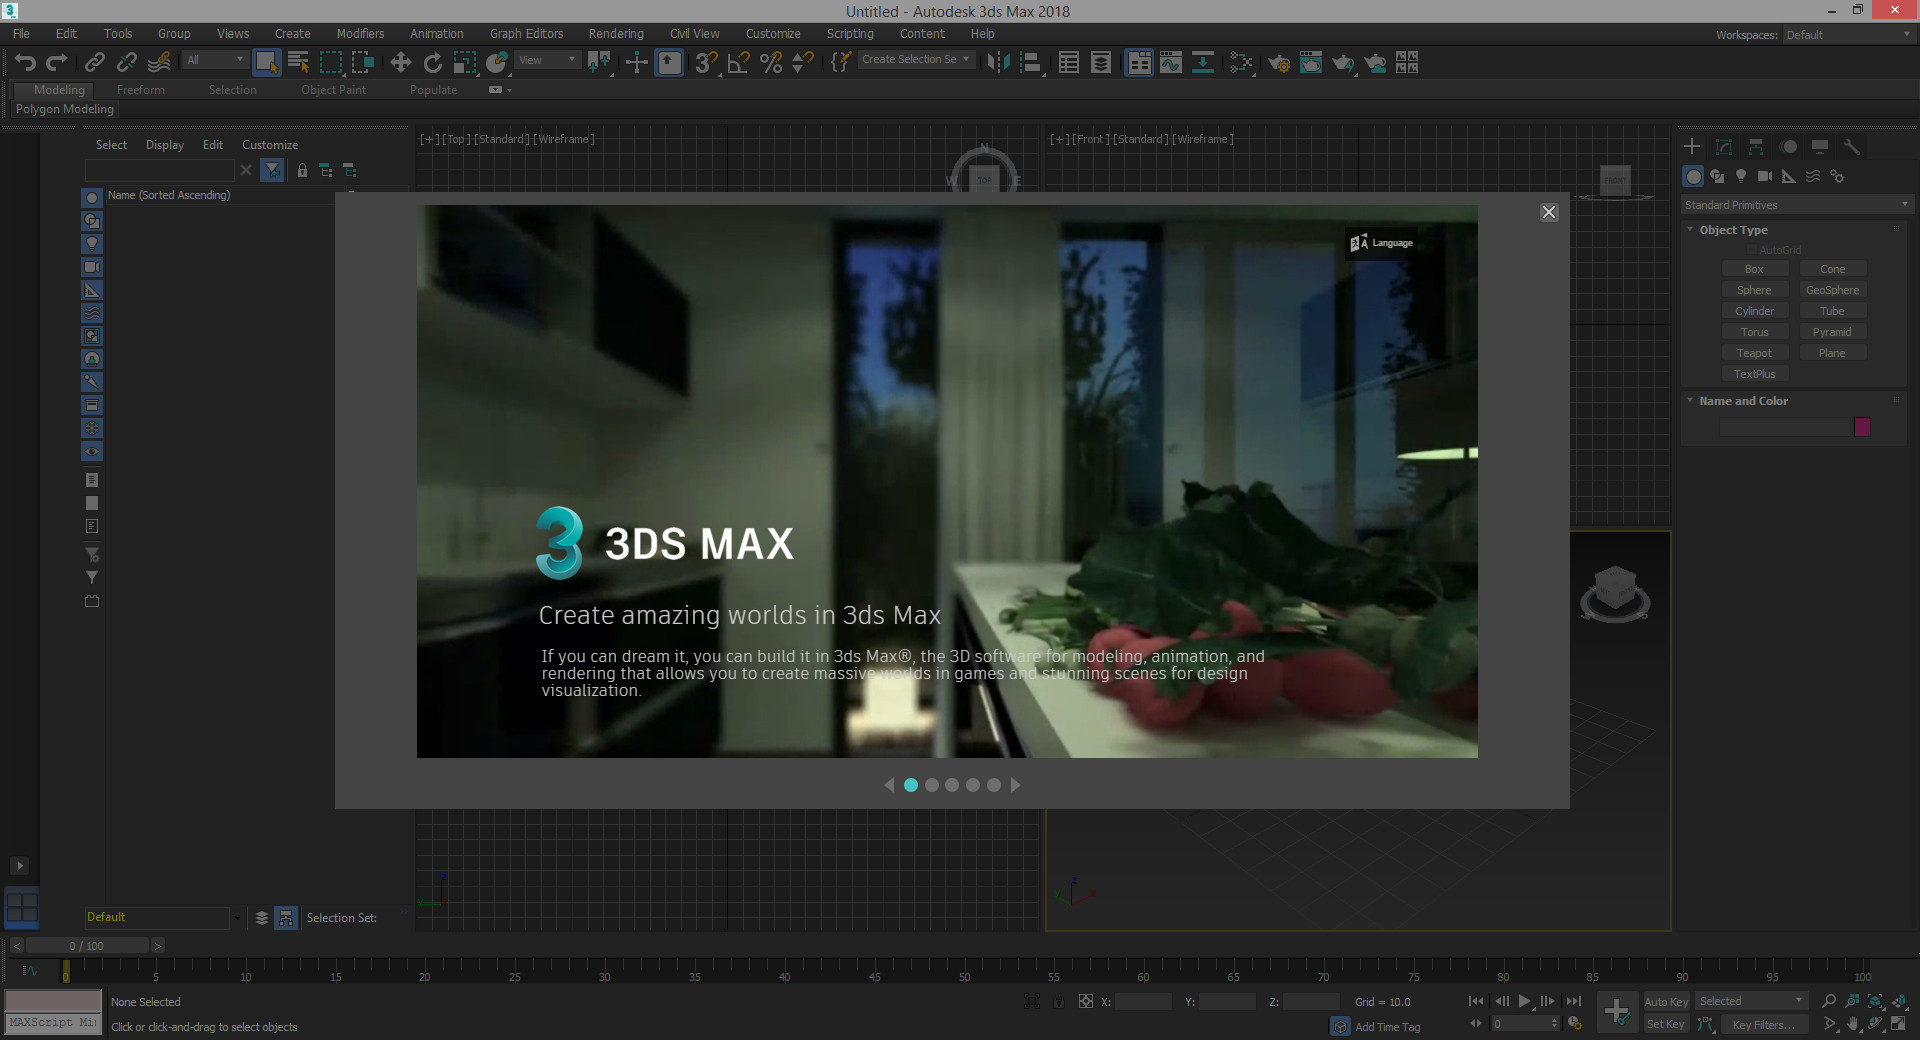Open Select by Name dialog
The height and width of the screenshot is (1040, 1920).
click(x=298, y=63)
